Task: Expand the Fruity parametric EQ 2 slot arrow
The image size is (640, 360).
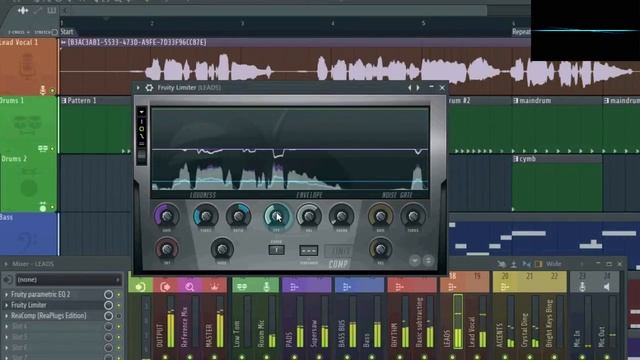Action: [6, 294]
